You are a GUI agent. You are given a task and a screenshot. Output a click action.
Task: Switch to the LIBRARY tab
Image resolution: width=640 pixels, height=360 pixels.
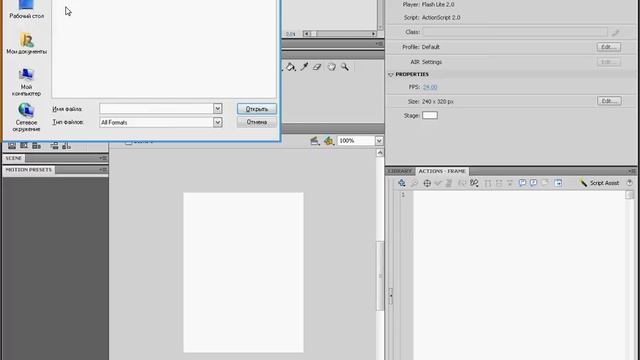click(x=400, y=171)
